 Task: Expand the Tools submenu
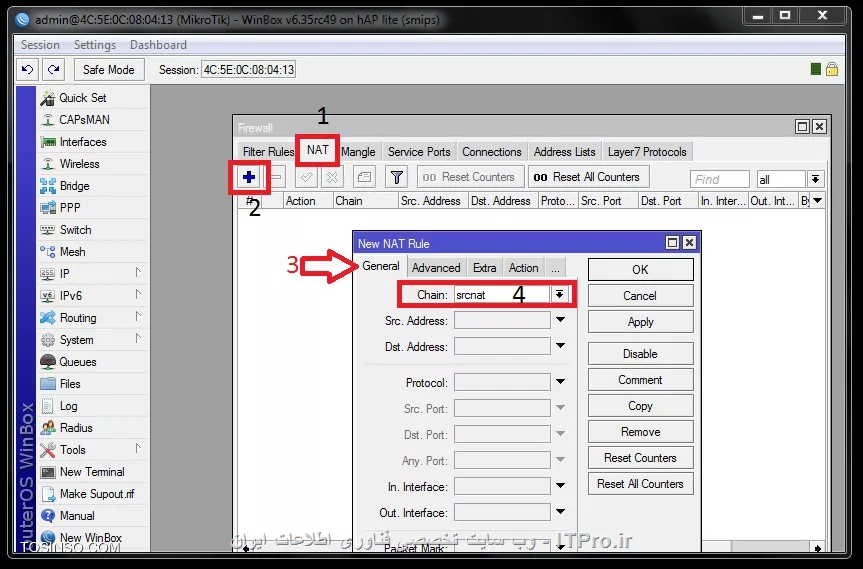138,448
